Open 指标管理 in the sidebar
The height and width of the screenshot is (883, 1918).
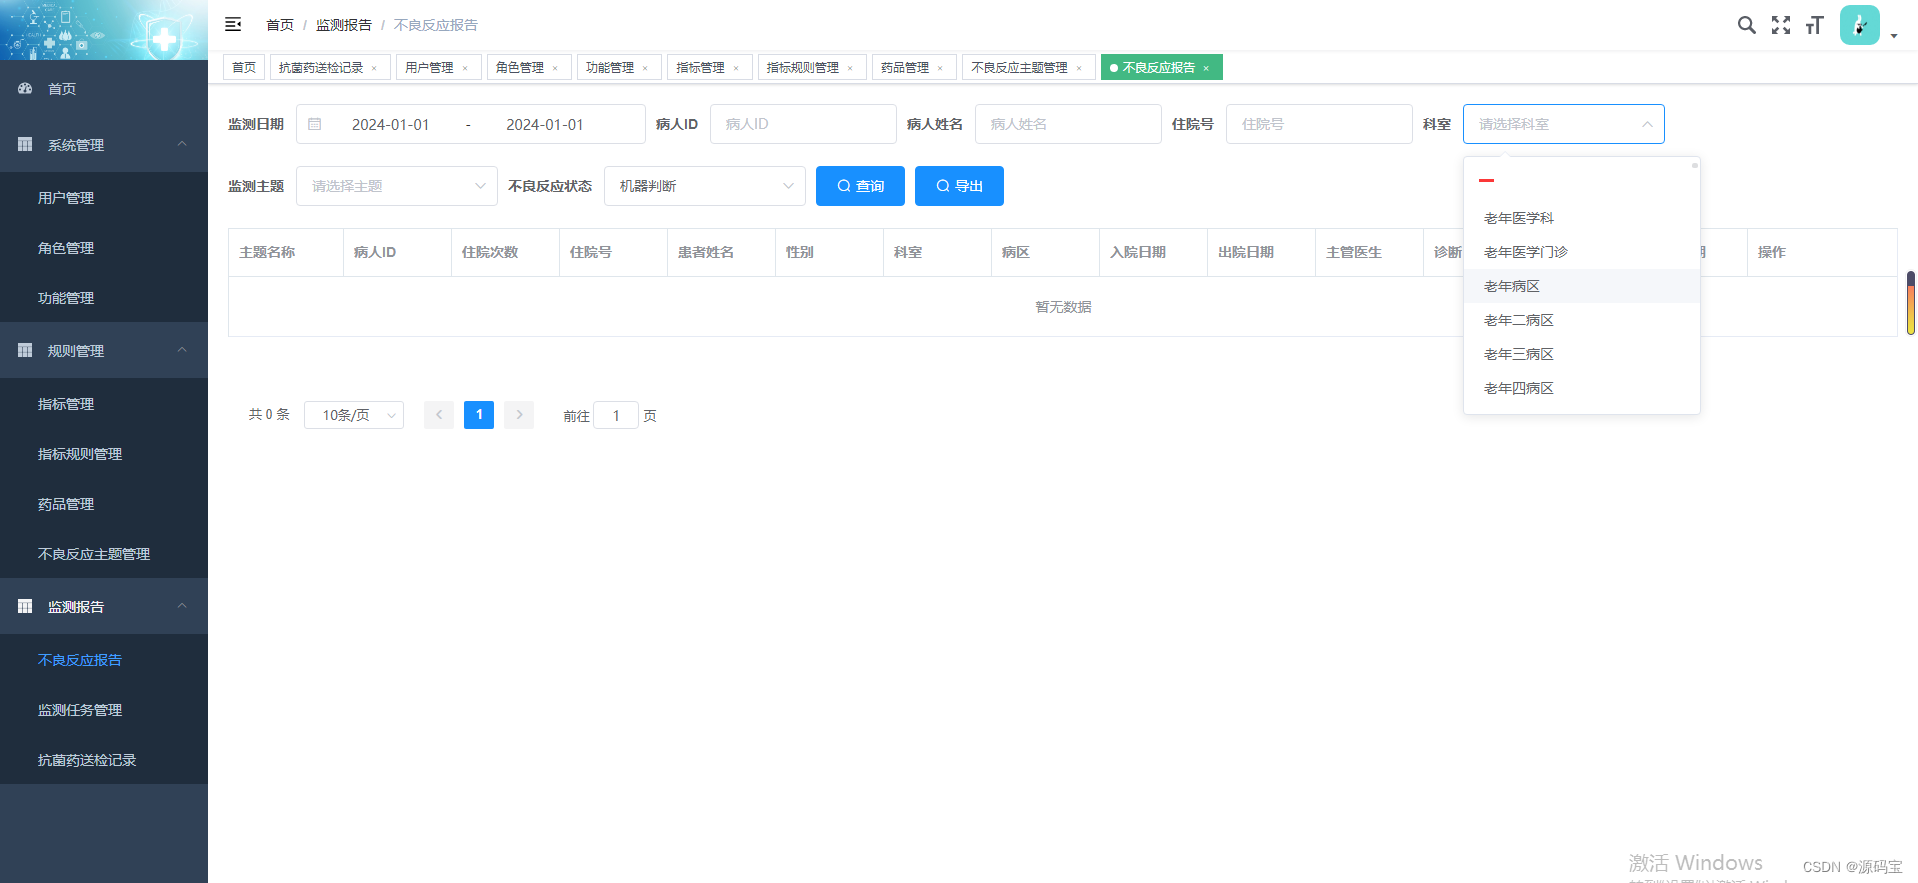[104, 404]
